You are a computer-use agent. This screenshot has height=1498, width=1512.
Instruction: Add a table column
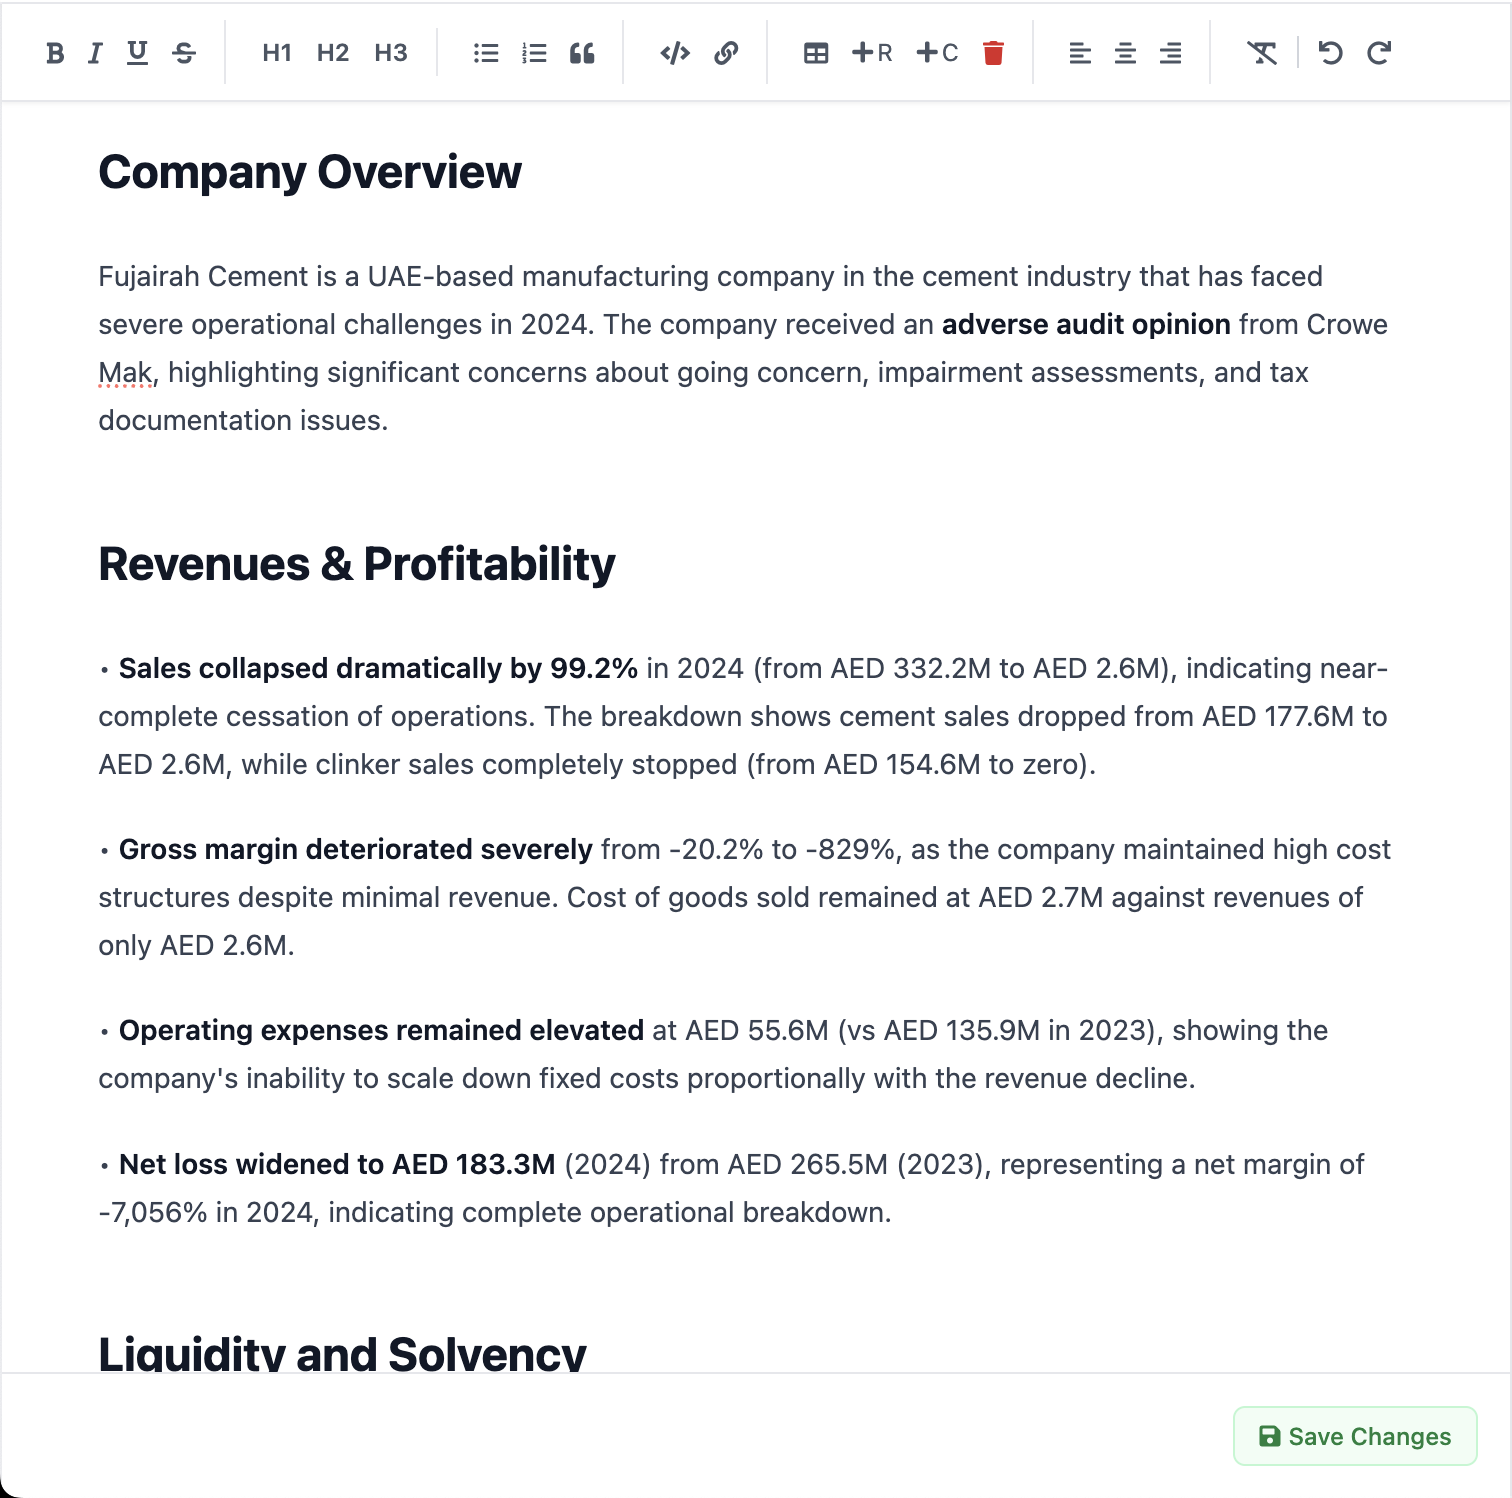pyautogui.click(x=937, y=53)
